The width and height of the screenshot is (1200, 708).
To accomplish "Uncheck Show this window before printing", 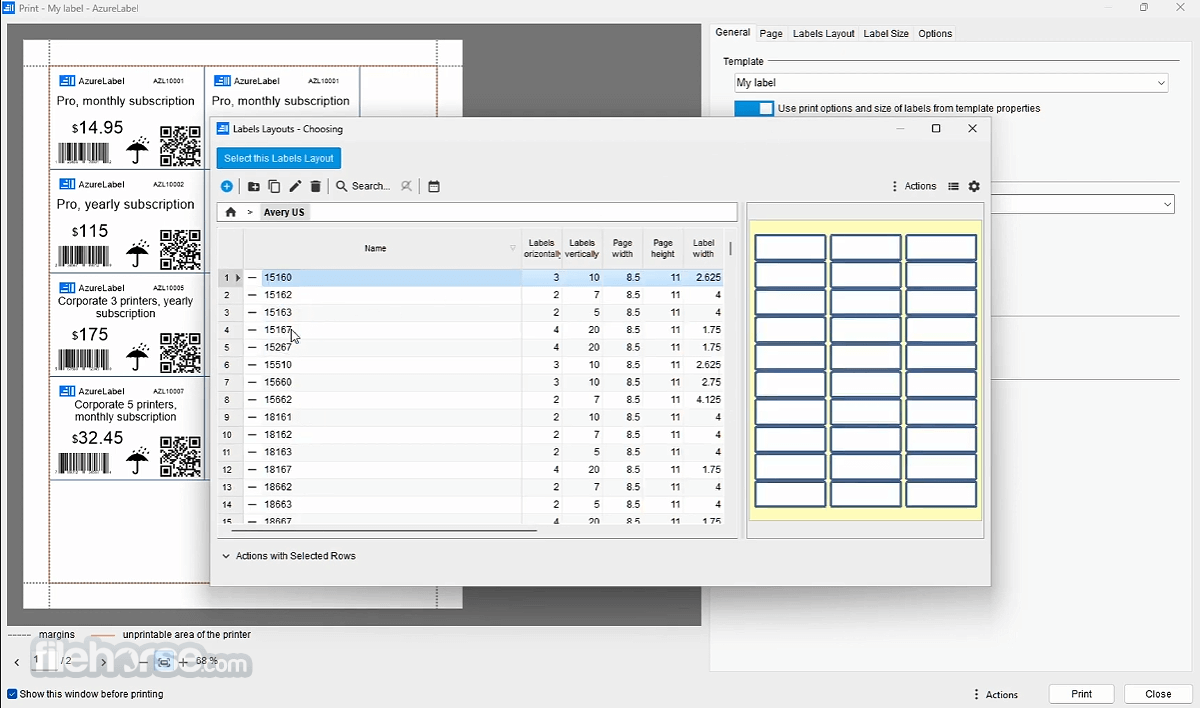I will click(x=12, y=694).
